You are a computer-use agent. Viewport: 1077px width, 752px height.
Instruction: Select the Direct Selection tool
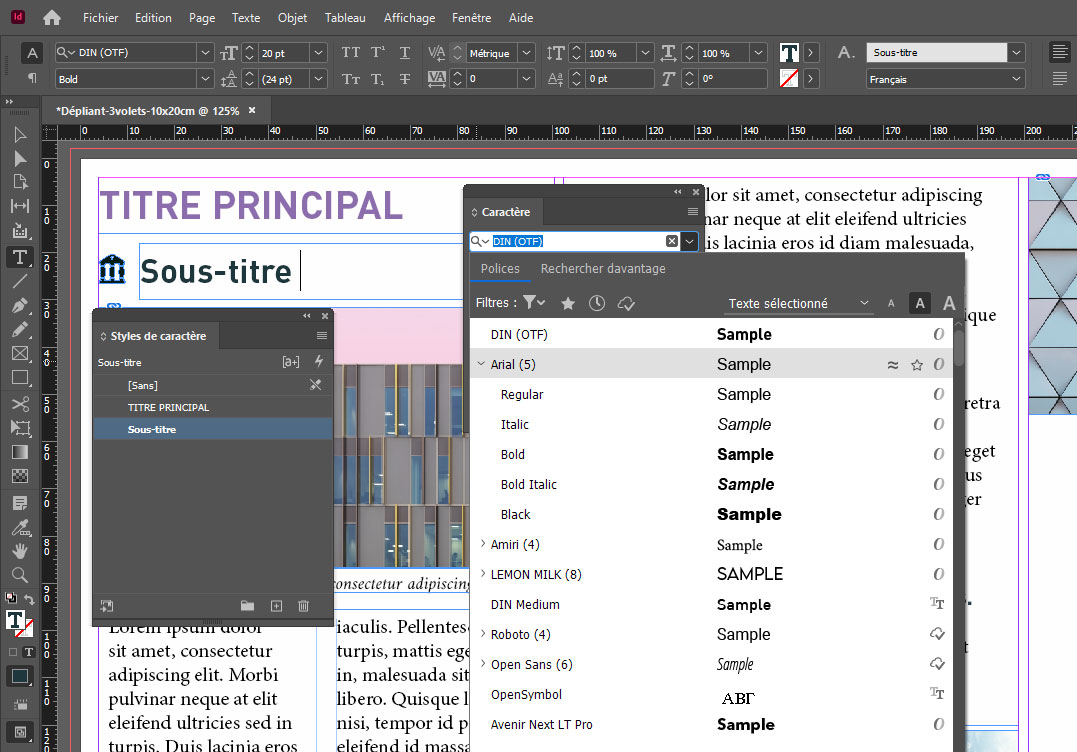(x=20, y=159)
